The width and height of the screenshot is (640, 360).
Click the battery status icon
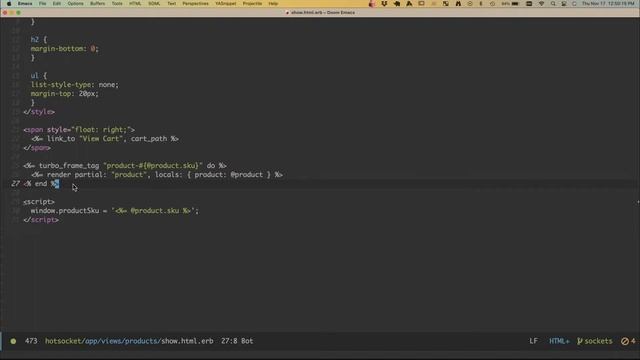point(515,4)
